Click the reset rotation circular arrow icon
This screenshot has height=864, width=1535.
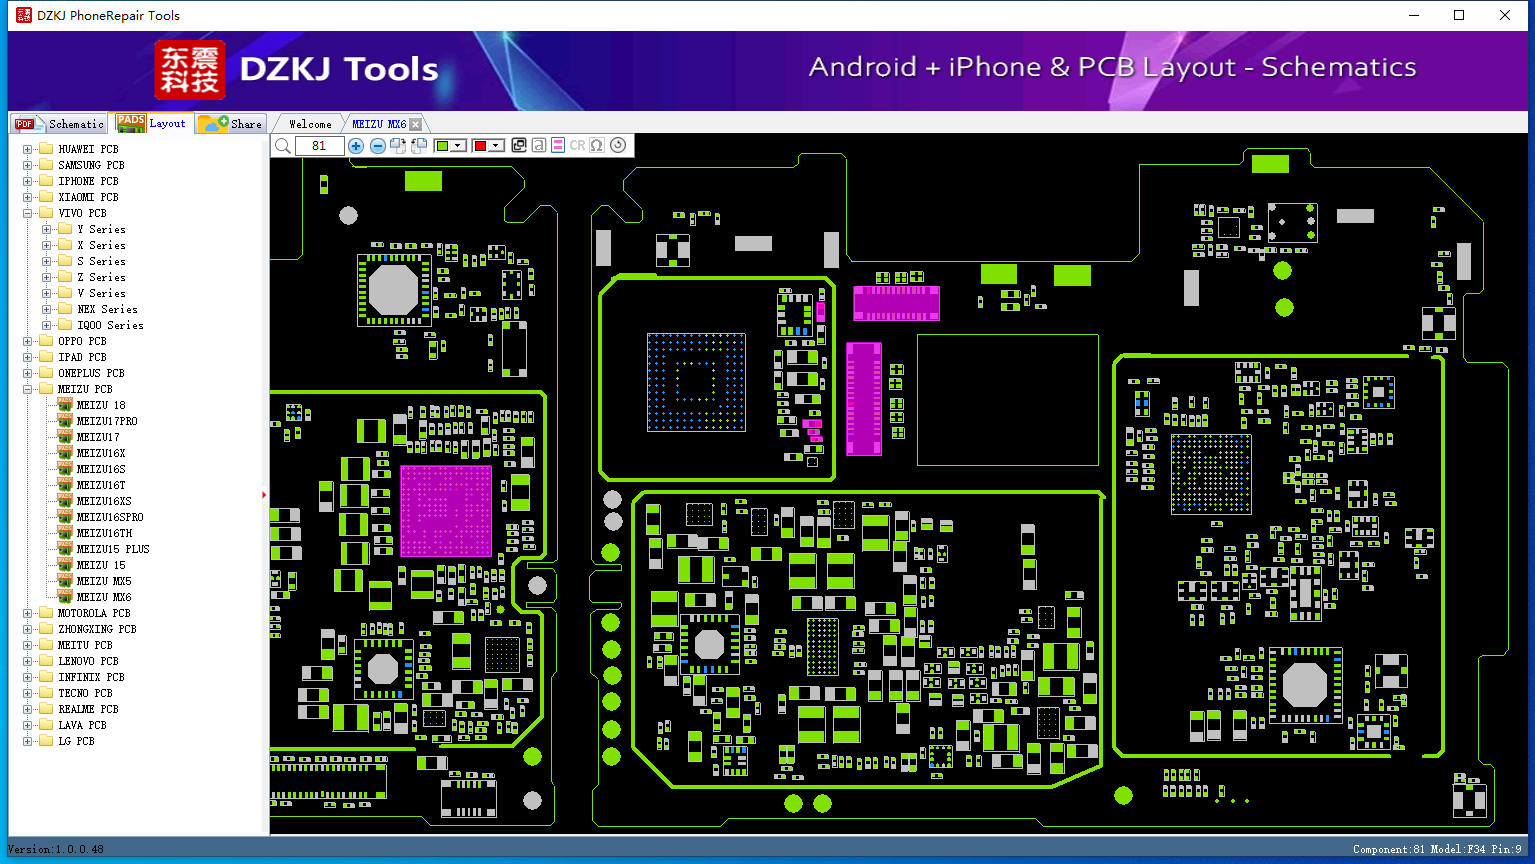[618, 145]
